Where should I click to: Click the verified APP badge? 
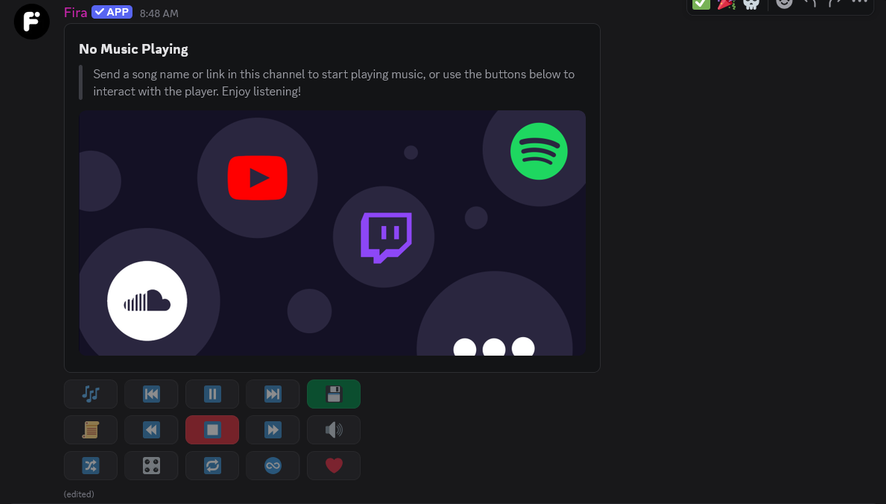(112, 12)
